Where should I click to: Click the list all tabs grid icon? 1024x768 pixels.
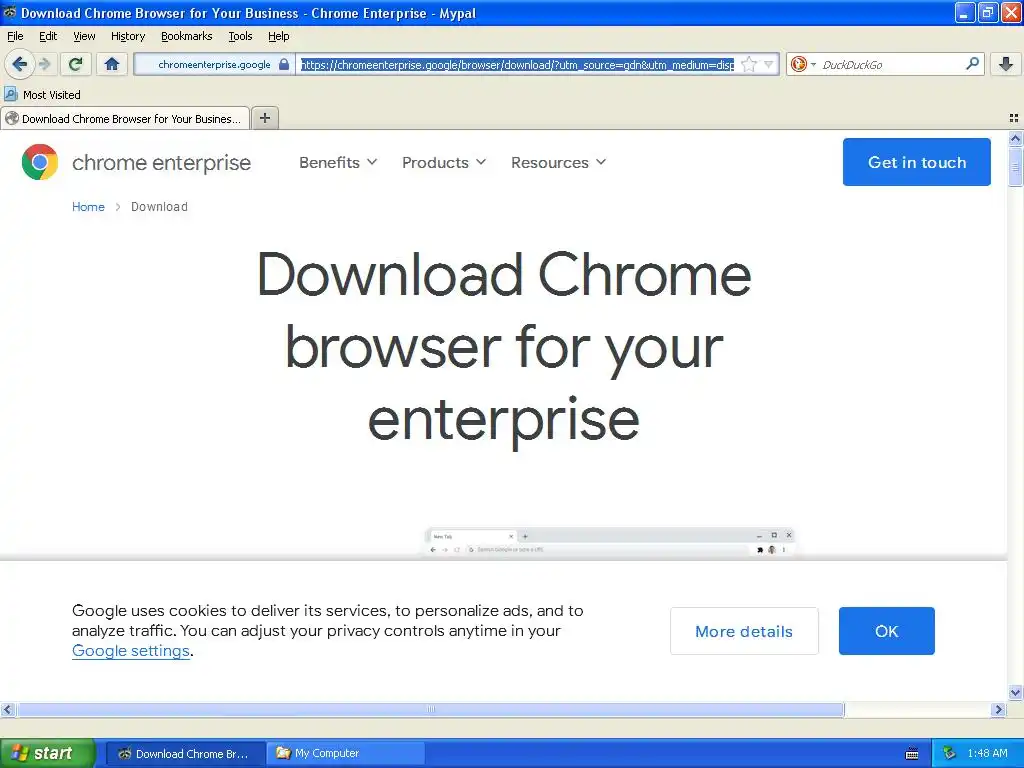click(x=1014, y=118)
